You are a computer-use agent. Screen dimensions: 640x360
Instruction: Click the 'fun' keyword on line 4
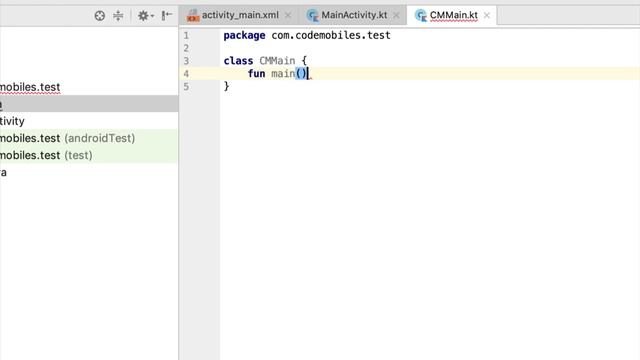(256, 73)
